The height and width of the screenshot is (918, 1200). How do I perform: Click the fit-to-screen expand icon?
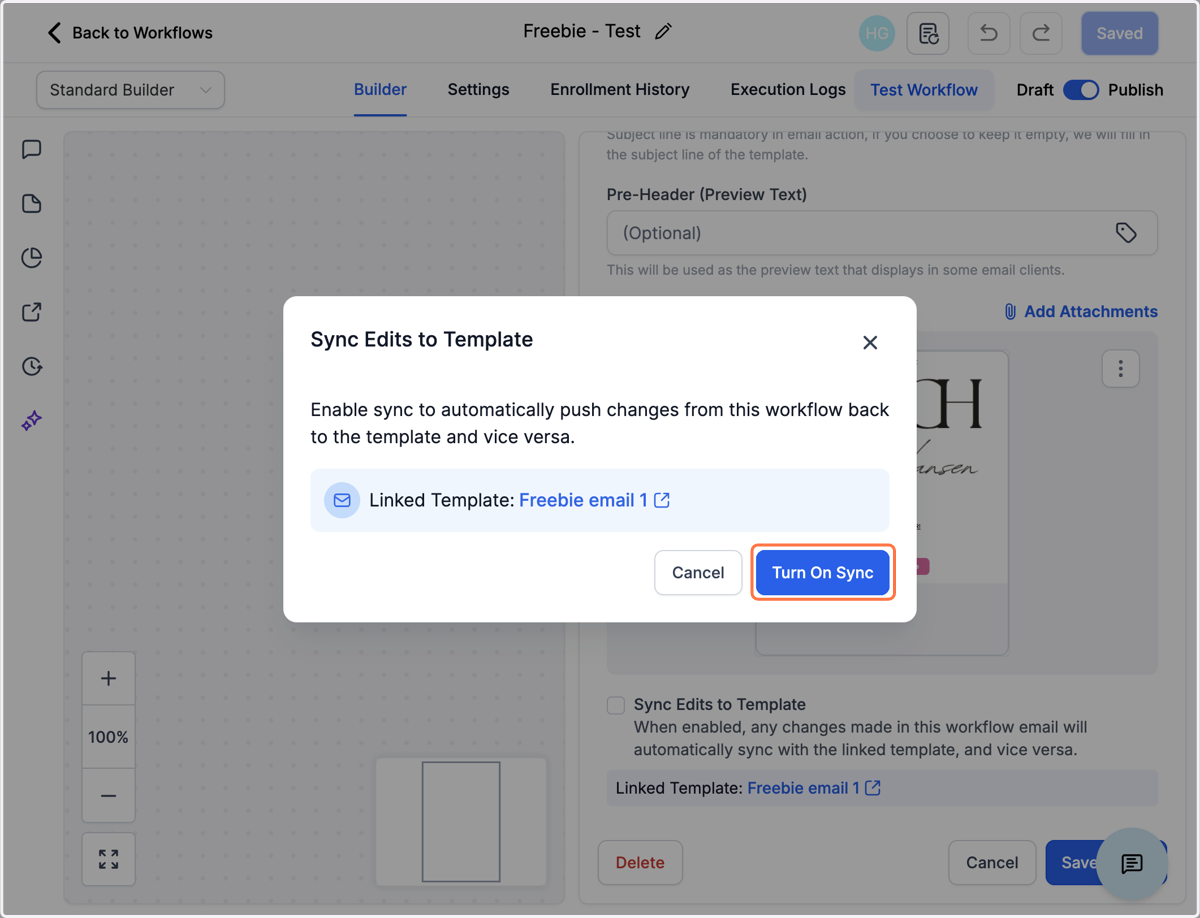point(109,859)
